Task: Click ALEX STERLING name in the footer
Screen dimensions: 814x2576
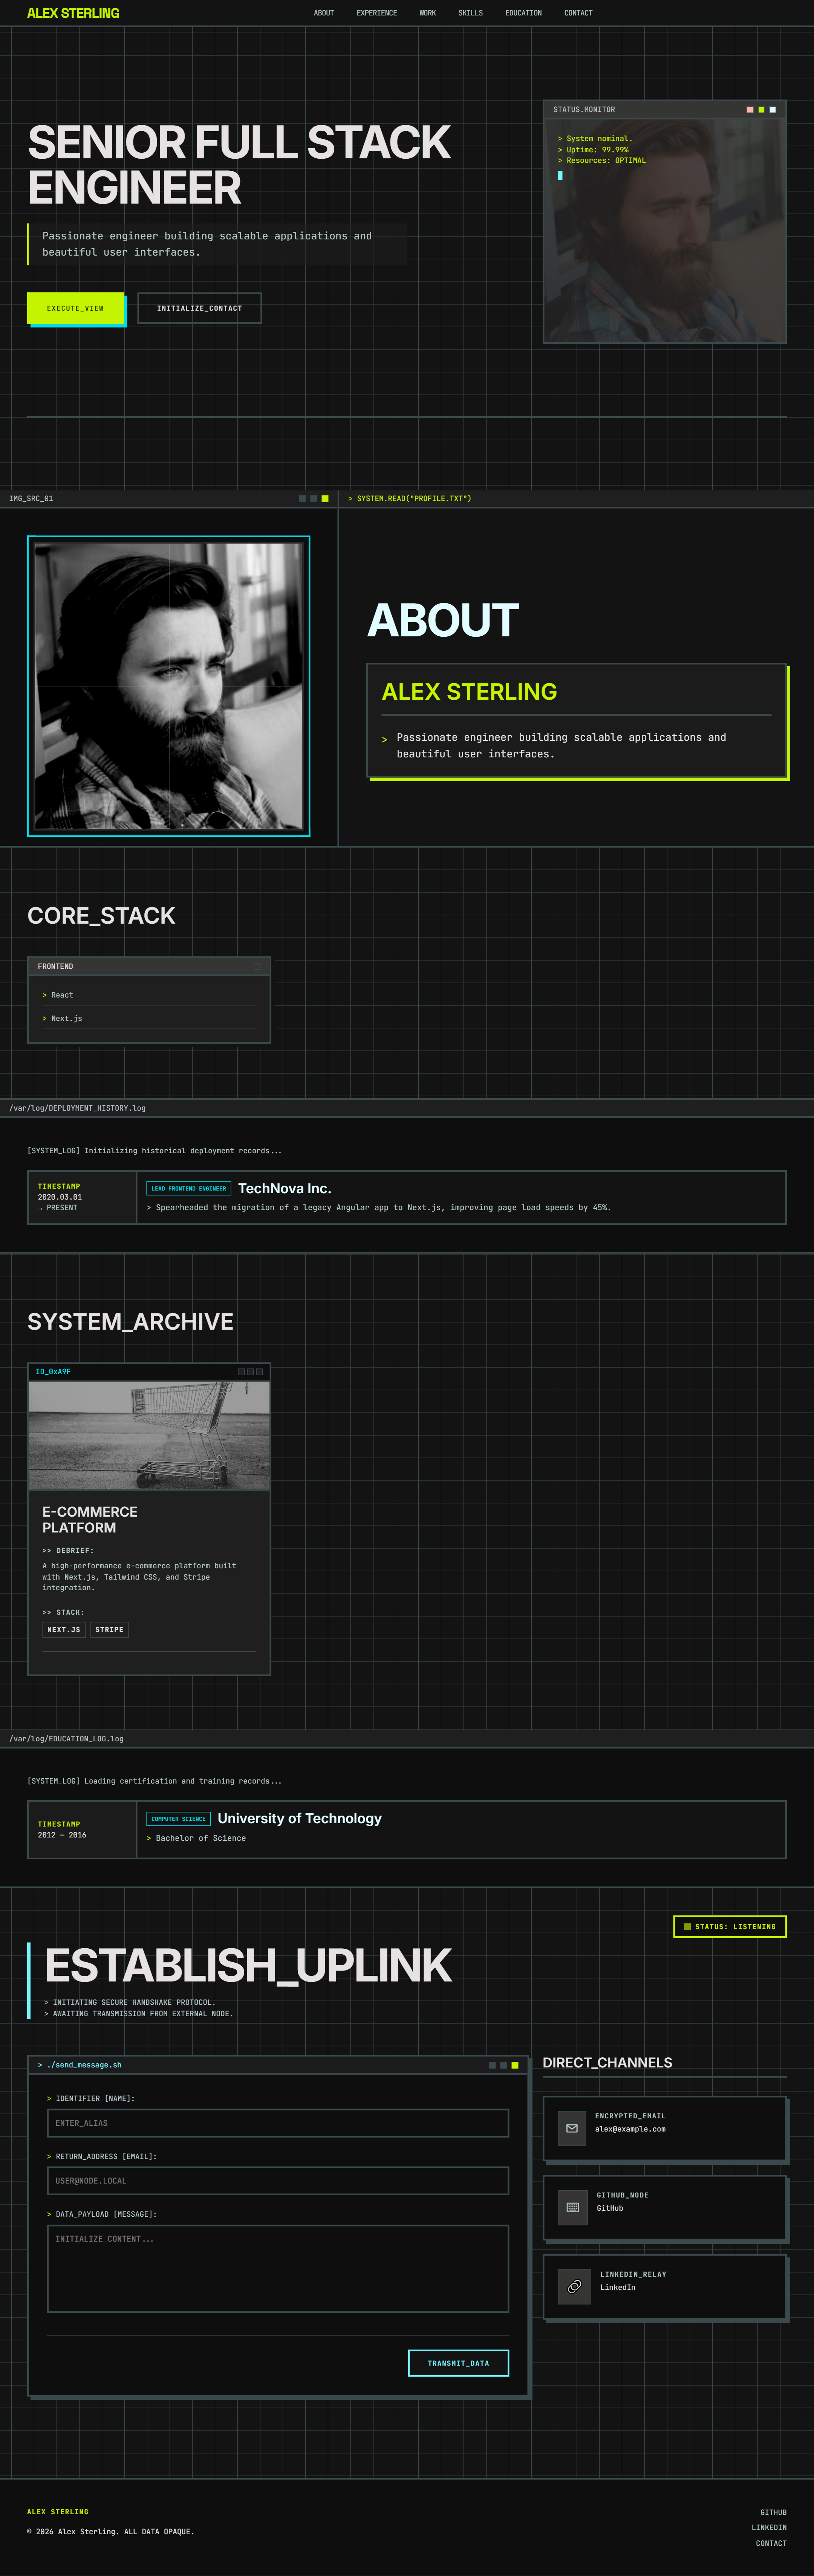Action: pos(58,2511)
